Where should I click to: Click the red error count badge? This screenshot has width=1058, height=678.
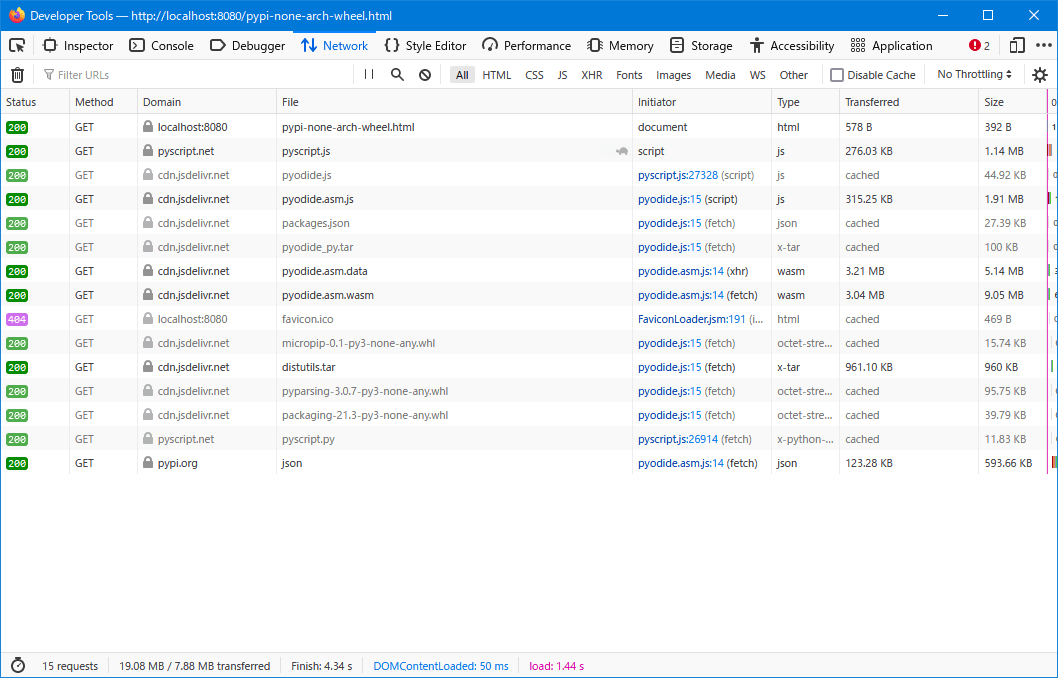pos(980,46)
